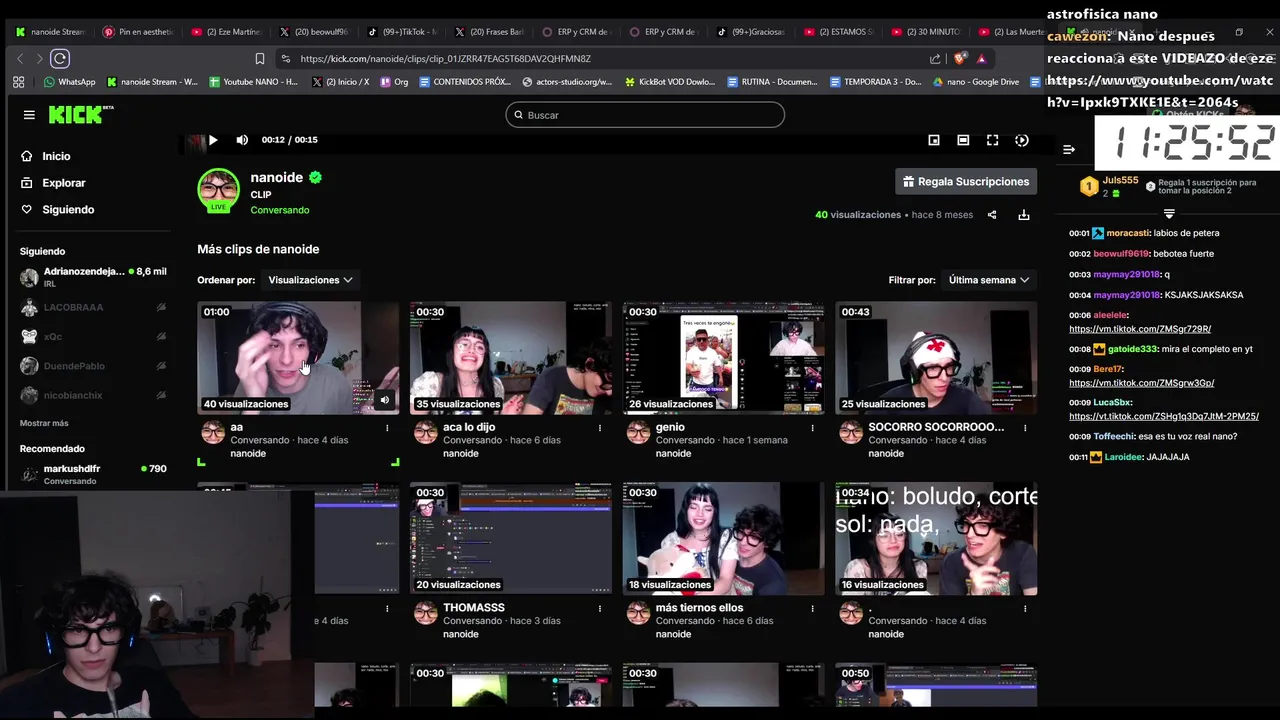Screen dimensions: 1280x720
Task: Open the nano - Google Drive bookmark
Action: pos(976,82)
